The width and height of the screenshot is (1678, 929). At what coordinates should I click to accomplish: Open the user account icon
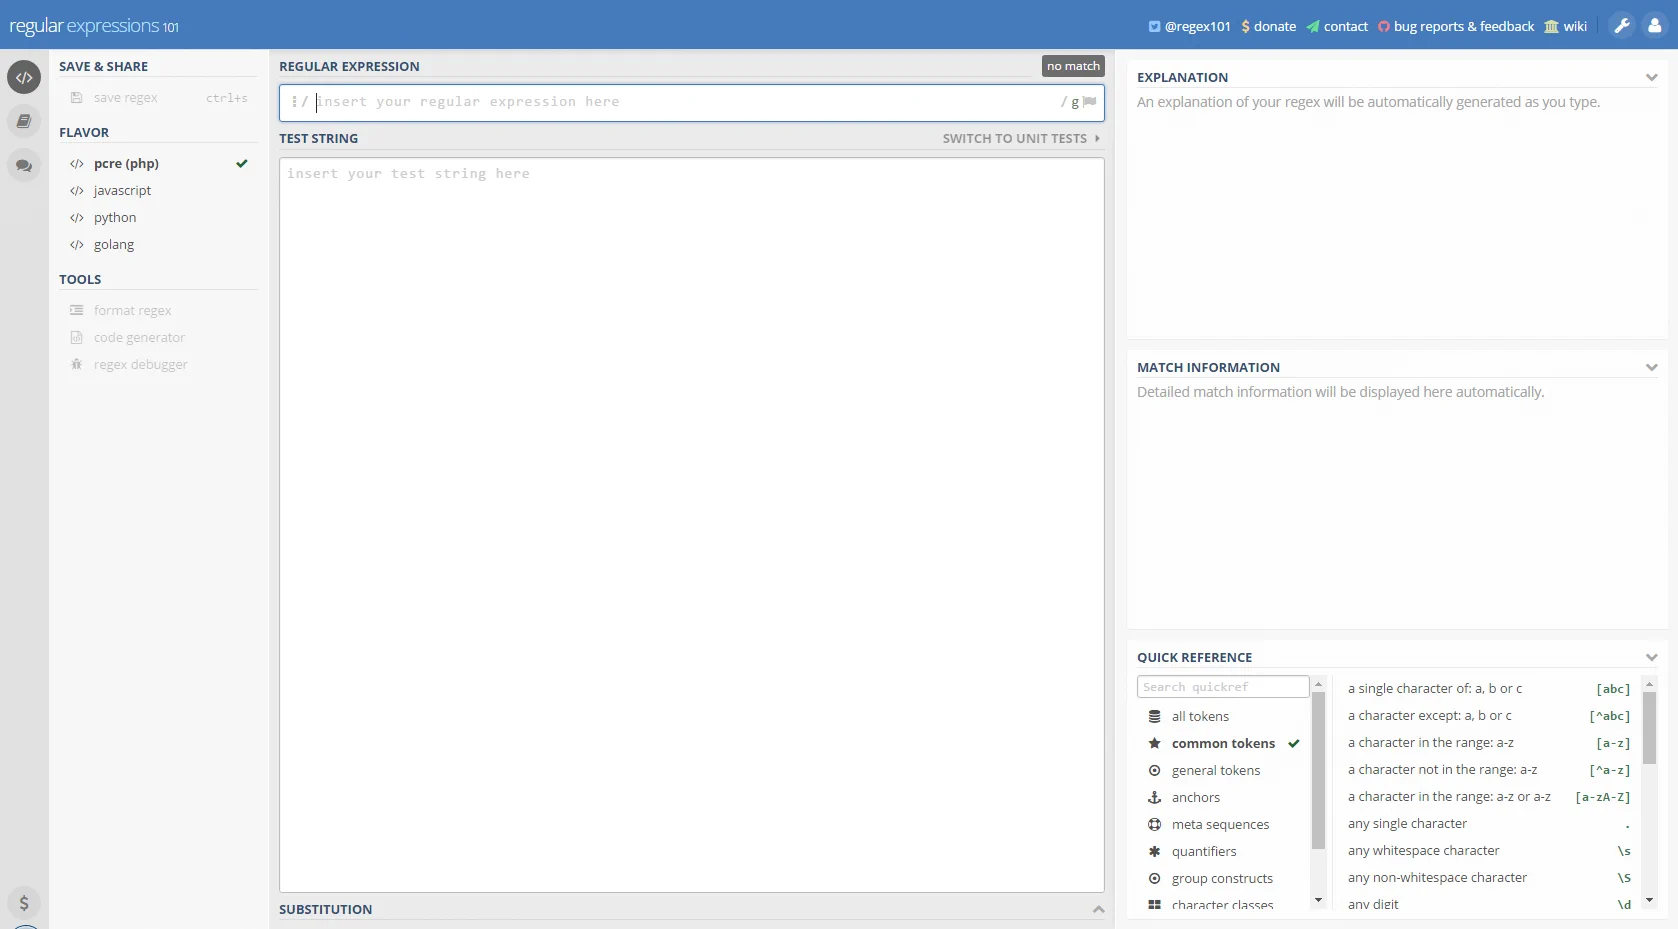(x=1654, y=26)
